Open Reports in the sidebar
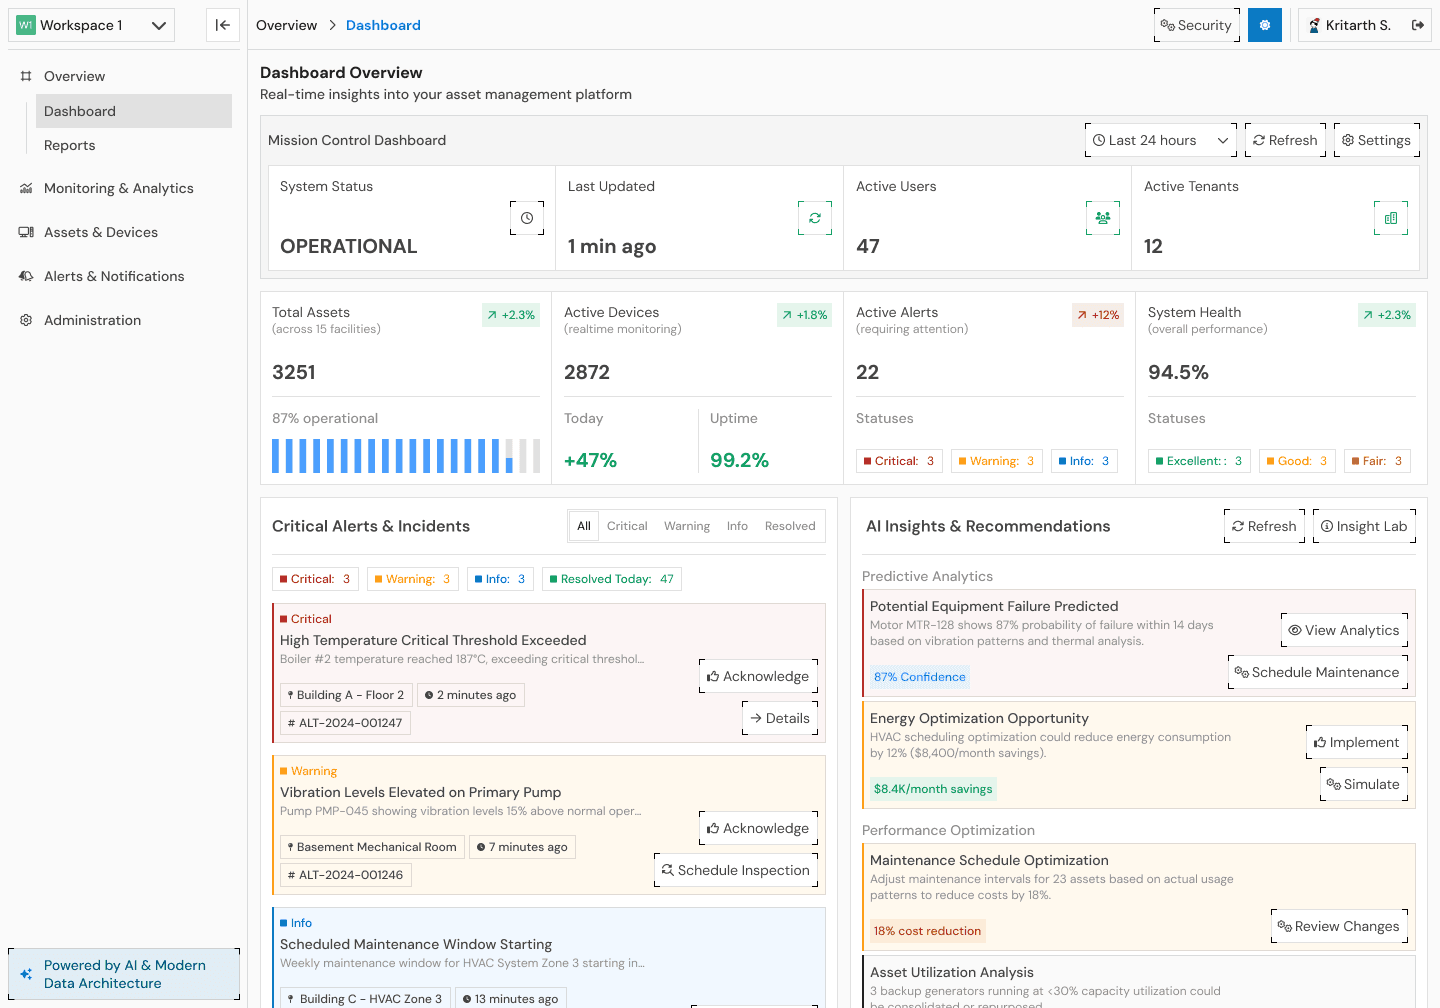Viewport: 1440px width, 1008px height. click(134, 145)
